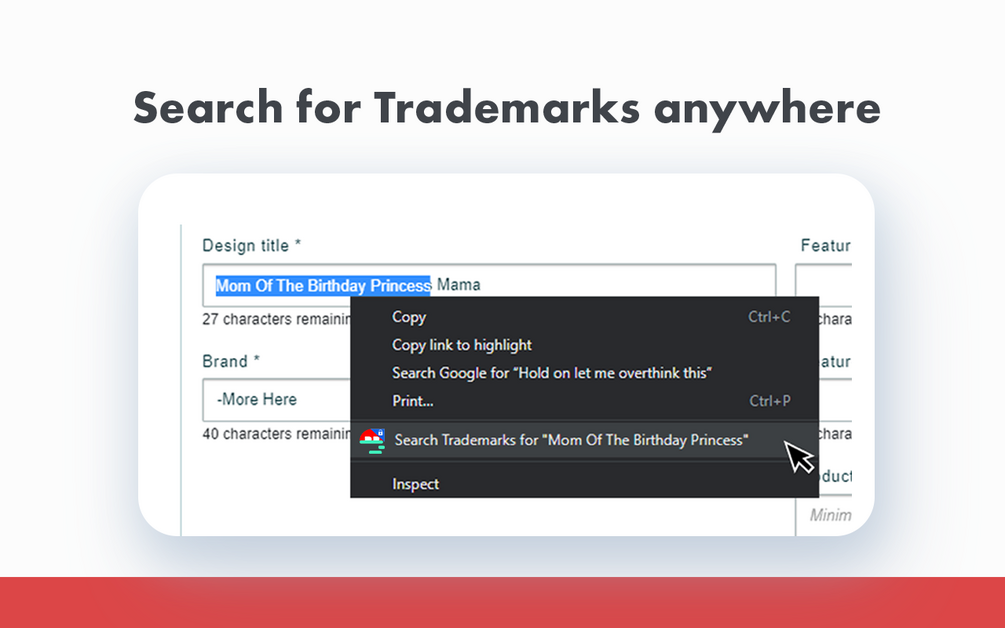
Task: Select Search Trademarks for "Mom Of The Birthday Princess"
Action: click(585, 440)
